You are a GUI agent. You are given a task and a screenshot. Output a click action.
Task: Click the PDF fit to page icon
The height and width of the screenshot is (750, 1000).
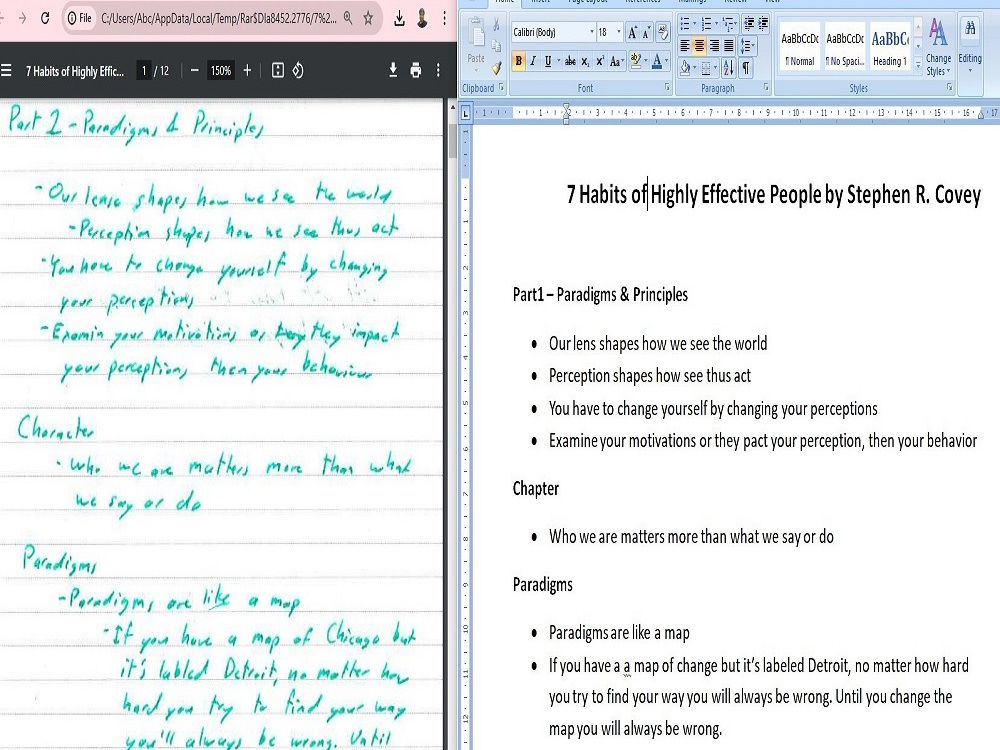point(277,70)
